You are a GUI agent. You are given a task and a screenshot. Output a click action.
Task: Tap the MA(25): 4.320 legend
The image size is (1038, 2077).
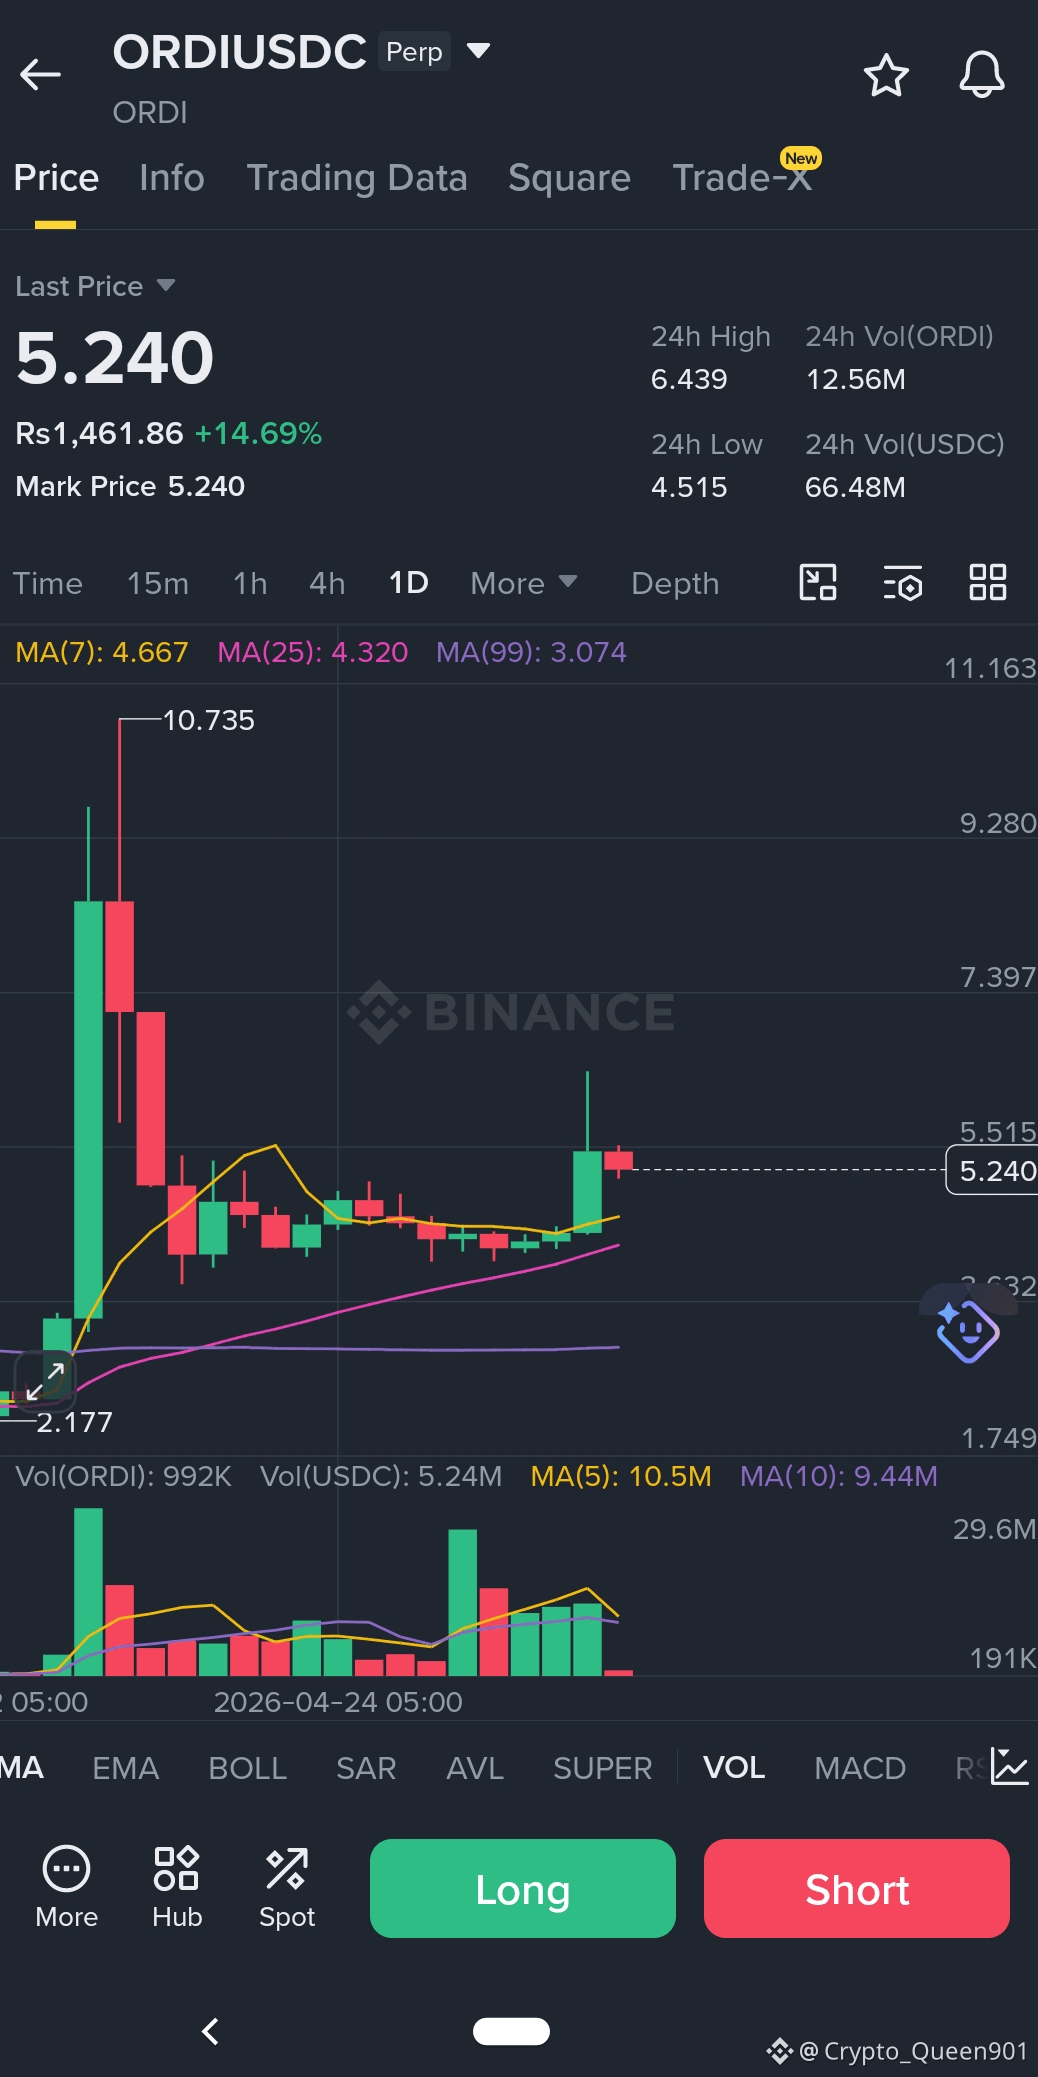coord(313,652)
